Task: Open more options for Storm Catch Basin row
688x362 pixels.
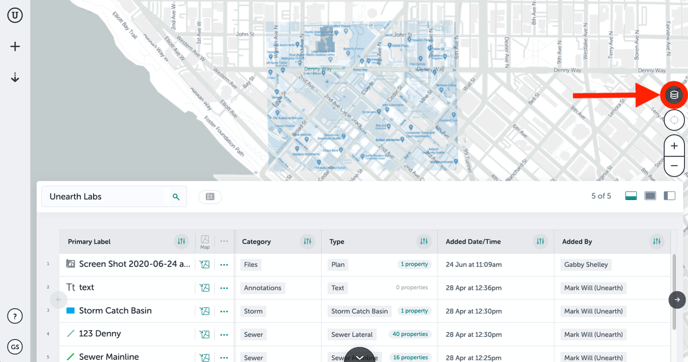Action: (224, 311)
